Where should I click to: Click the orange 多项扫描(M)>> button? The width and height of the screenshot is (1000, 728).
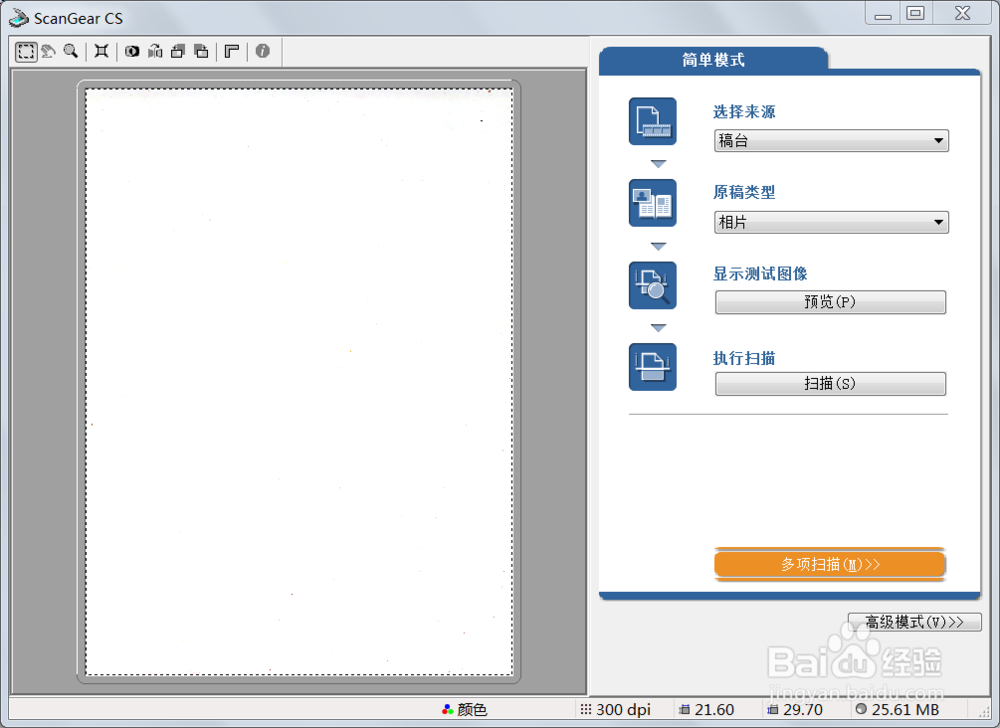pos(830,564)
